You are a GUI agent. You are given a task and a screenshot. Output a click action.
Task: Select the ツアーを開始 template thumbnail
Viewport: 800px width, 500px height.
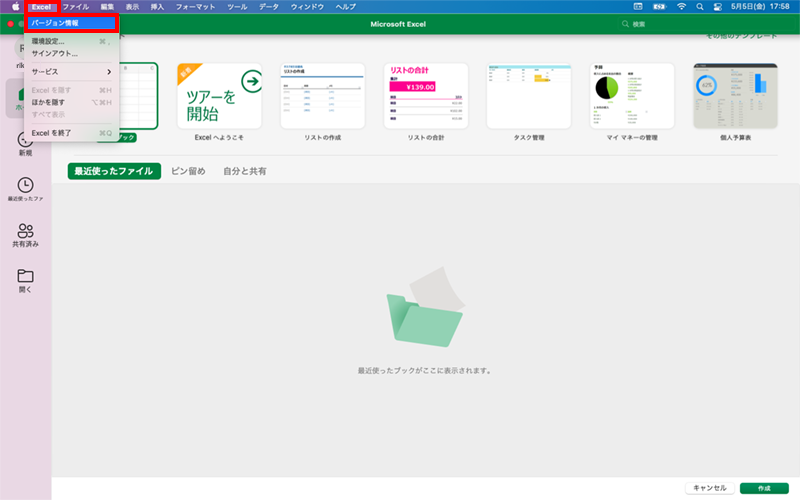[219, 96]
